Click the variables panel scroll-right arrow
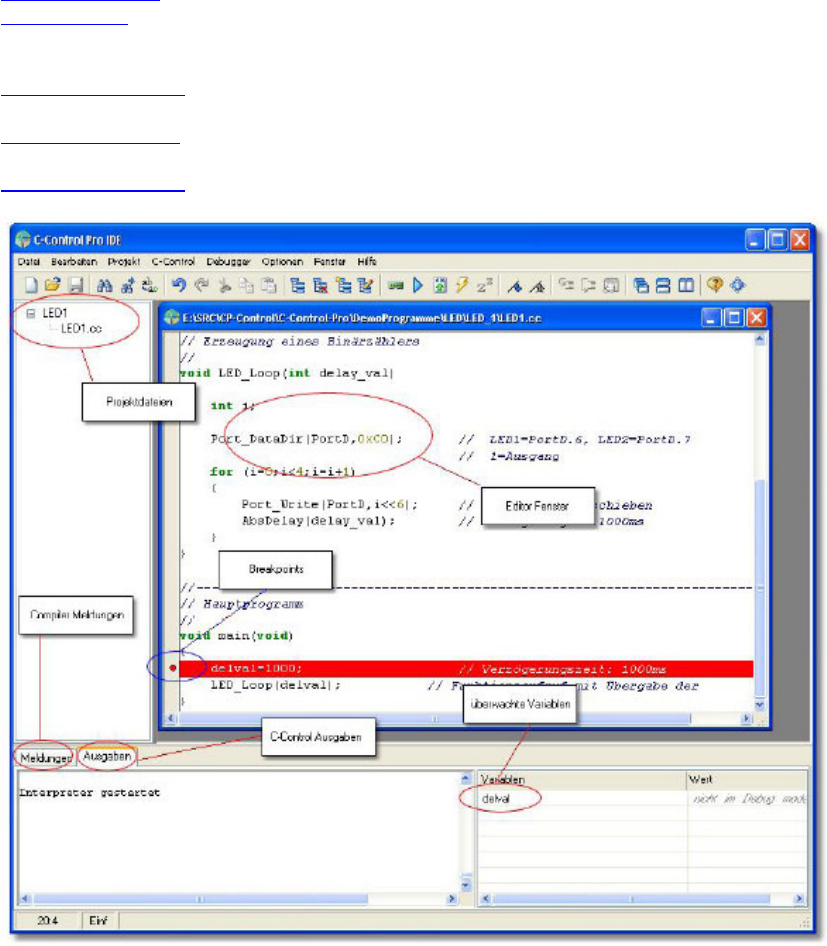Screen dimensions: 827x946 [800, 899]
